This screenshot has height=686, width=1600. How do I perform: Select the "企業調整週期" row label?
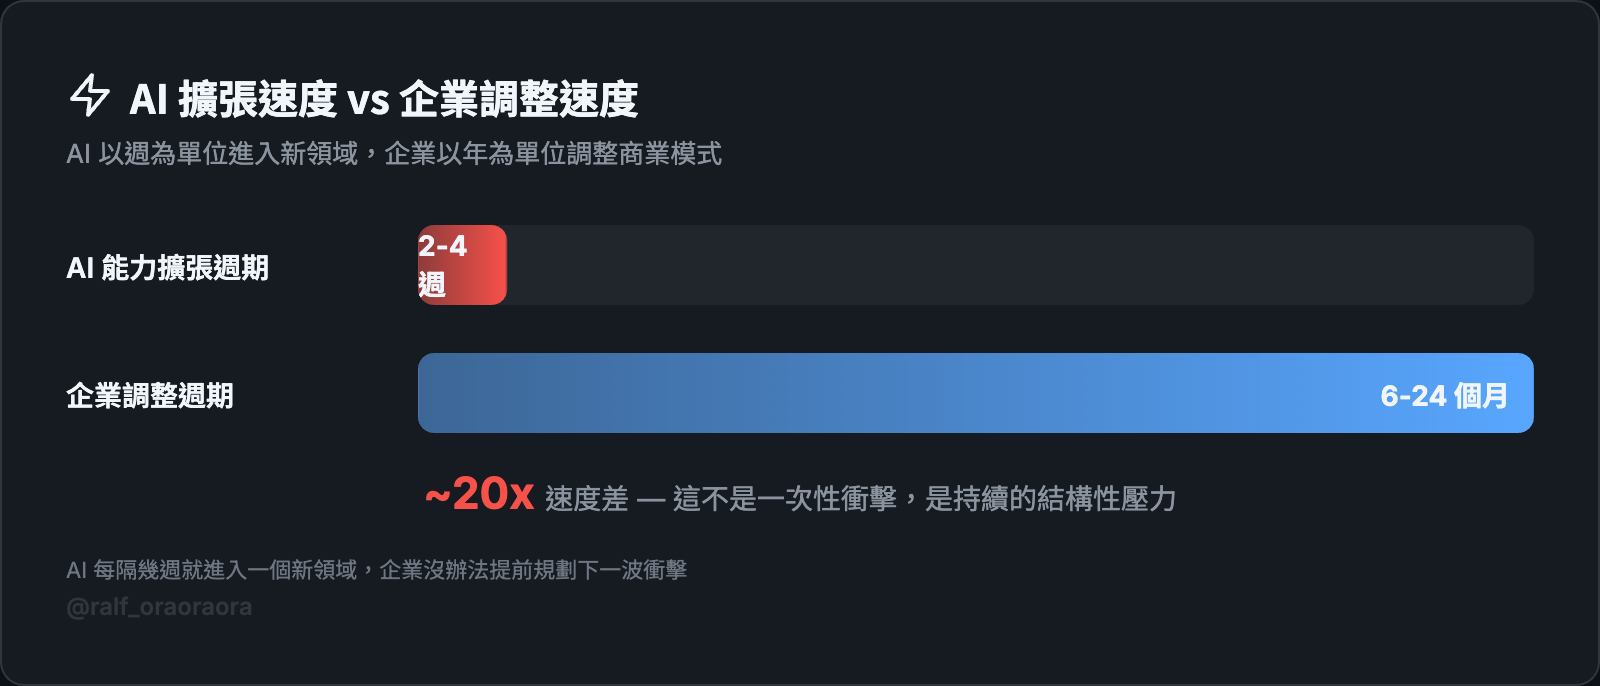point(150,396)
